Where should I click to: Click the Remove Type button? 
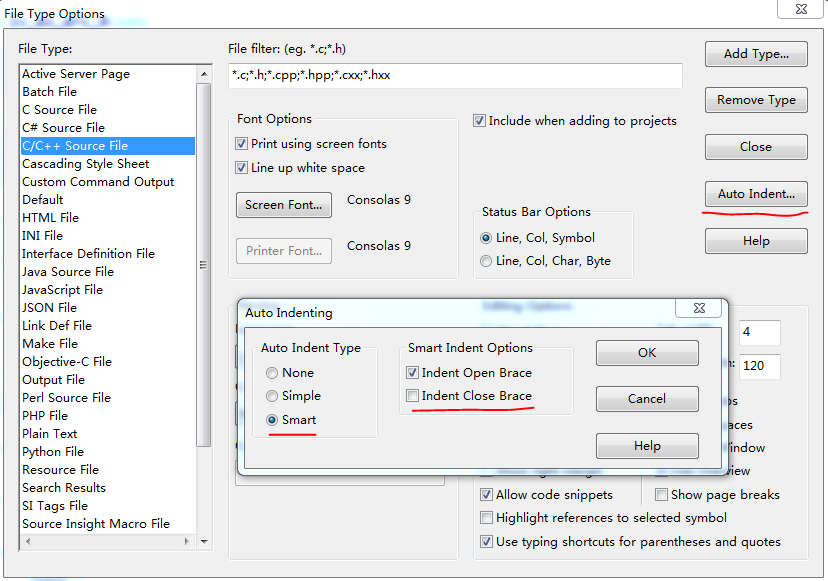[x=756, y=100]
